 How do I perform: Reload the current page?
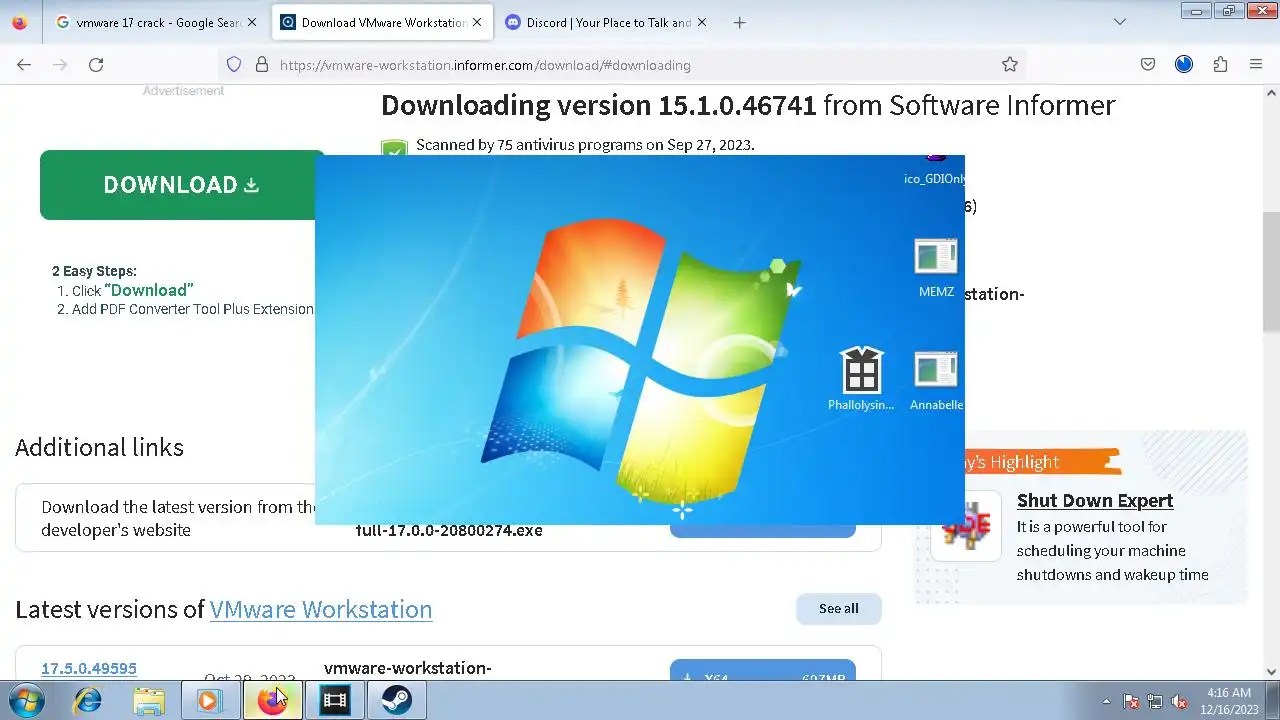(x=96, y=64)
